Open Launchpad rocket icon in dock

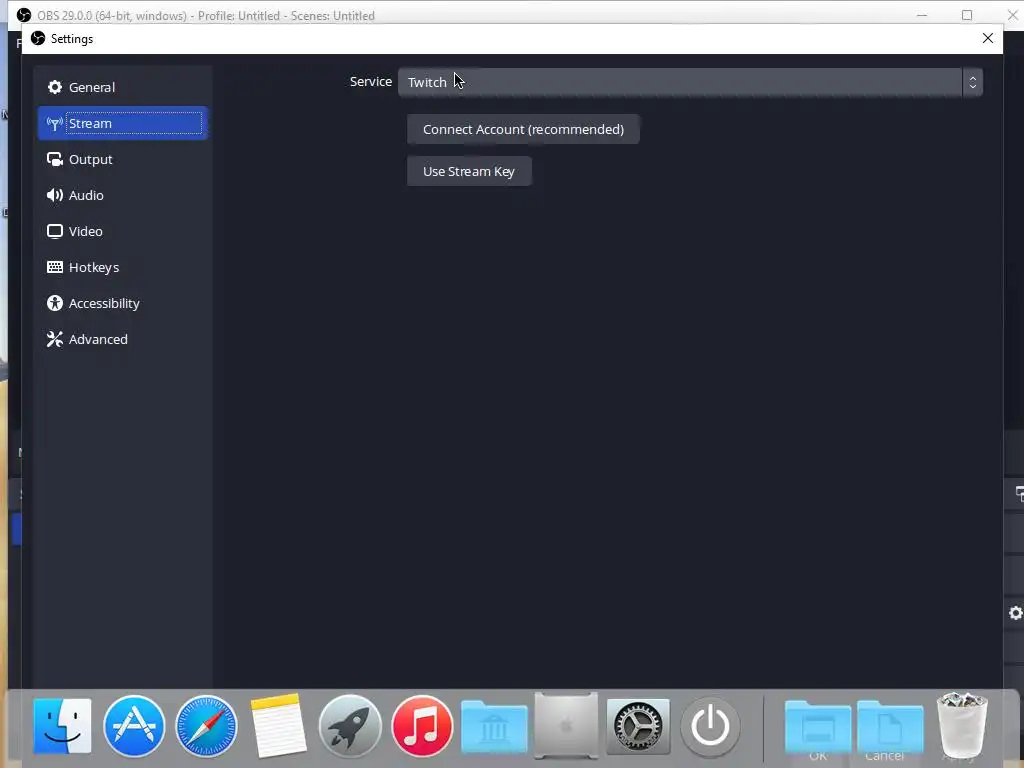tap(350, 726)
